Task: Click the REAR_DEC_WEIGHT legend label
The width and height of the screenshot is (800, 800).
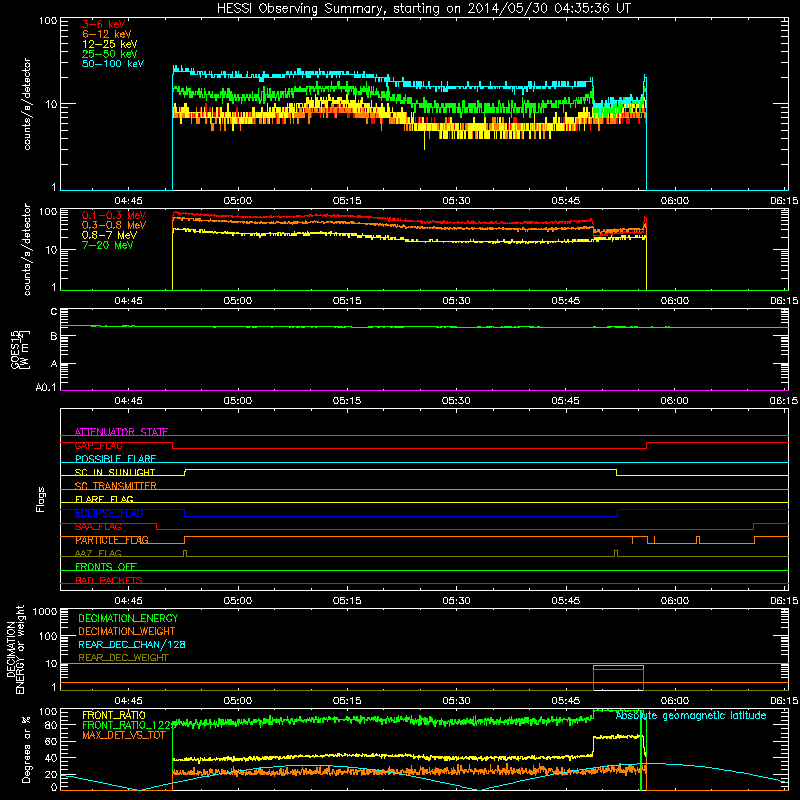Action: (123, 658)
